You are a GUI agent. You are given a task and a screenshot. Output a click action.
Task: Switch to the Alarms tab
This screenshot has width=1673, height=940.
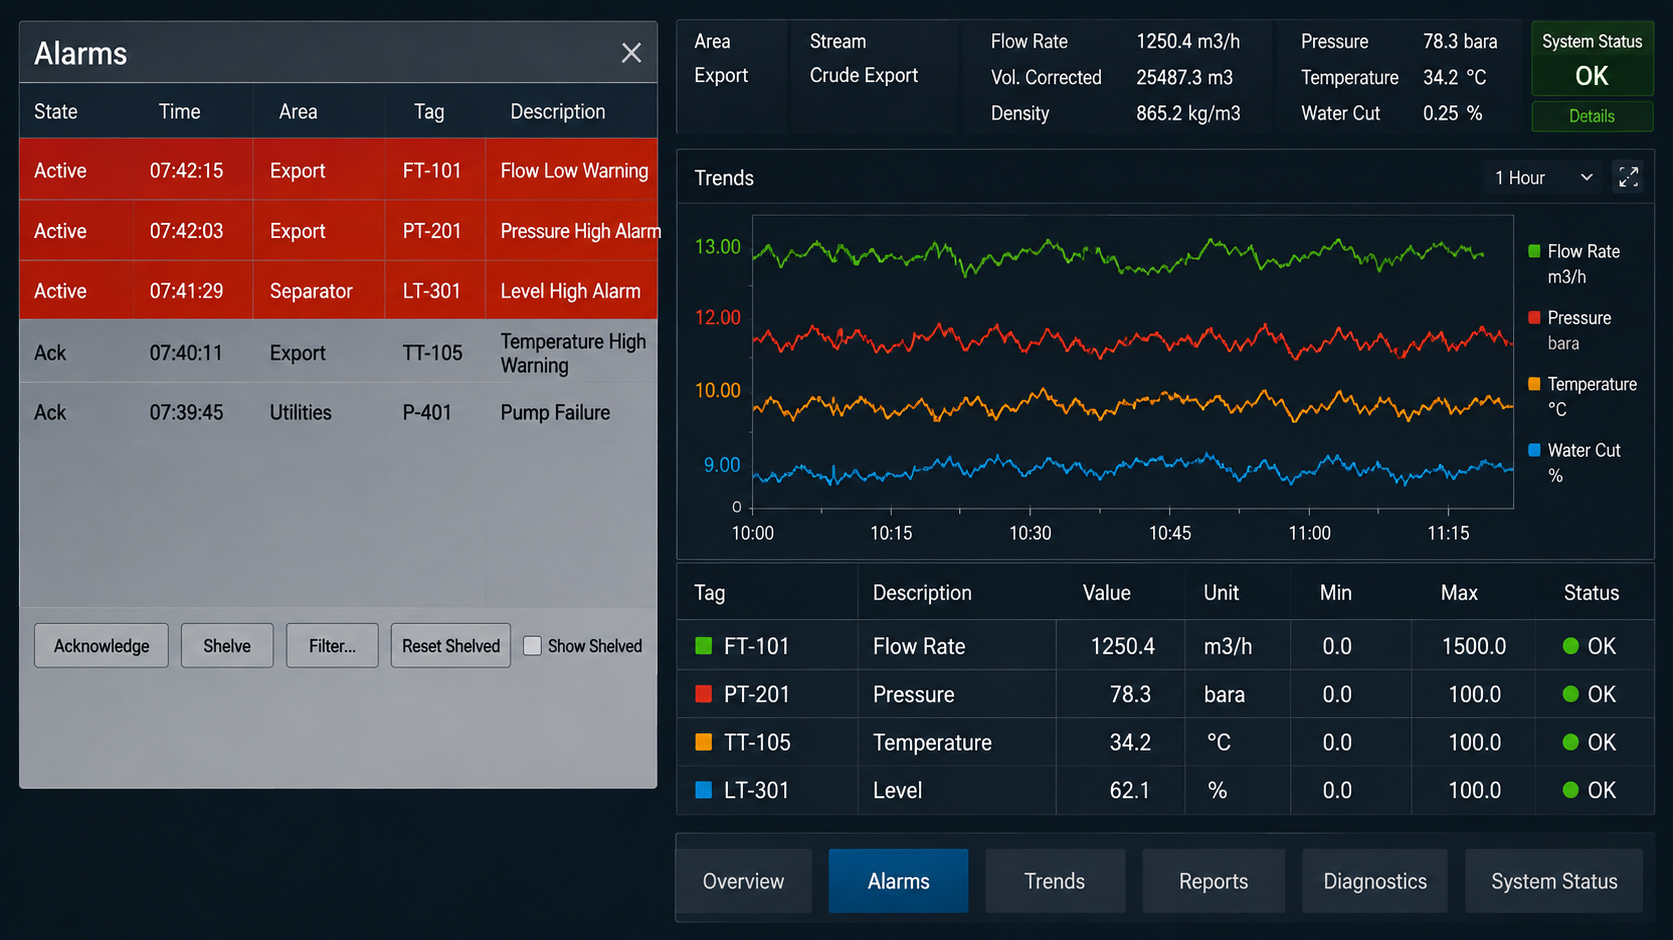click(x=898, y=881)
